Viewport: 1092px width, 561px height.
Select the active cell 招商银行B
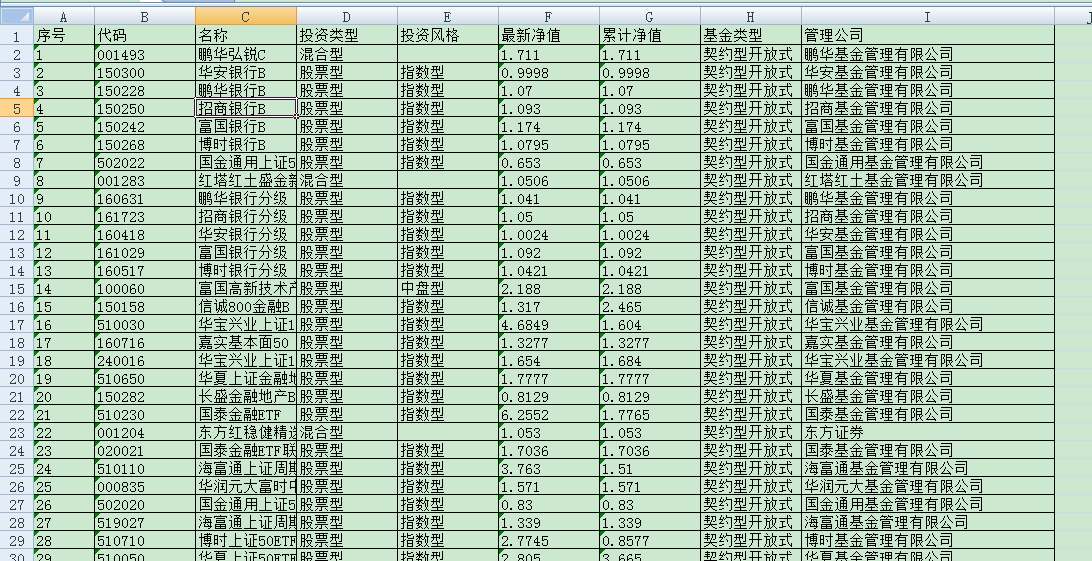[x=246, y=108]
